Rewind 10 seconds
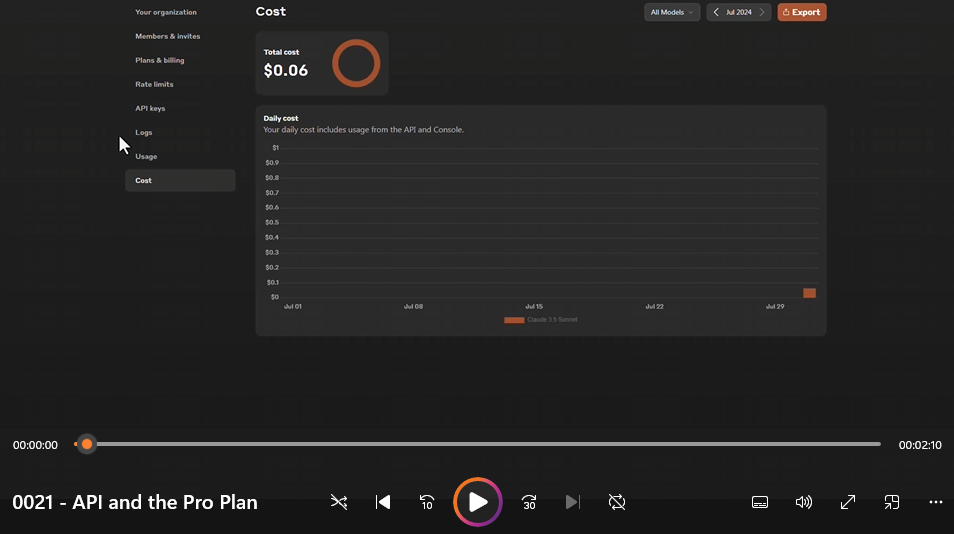Viewport: 954px width, 534px height. tap(427, 502)
